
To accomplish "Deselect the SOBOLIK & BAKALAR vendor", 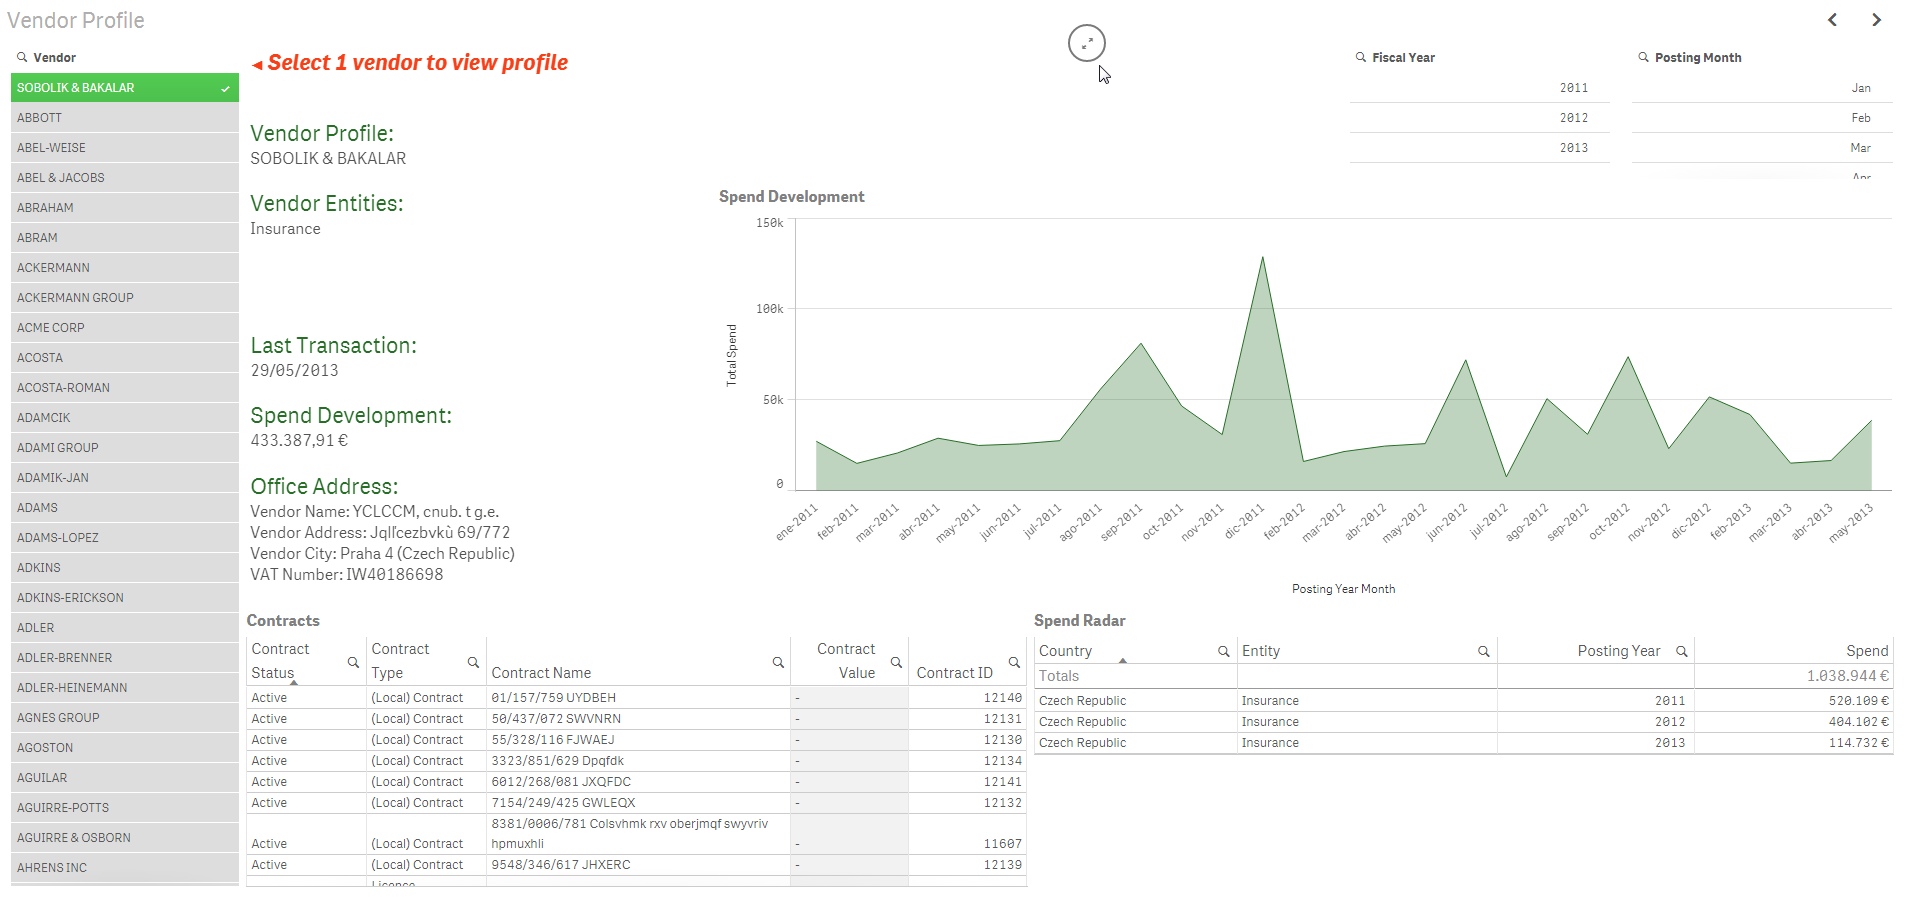I will 124,88.
